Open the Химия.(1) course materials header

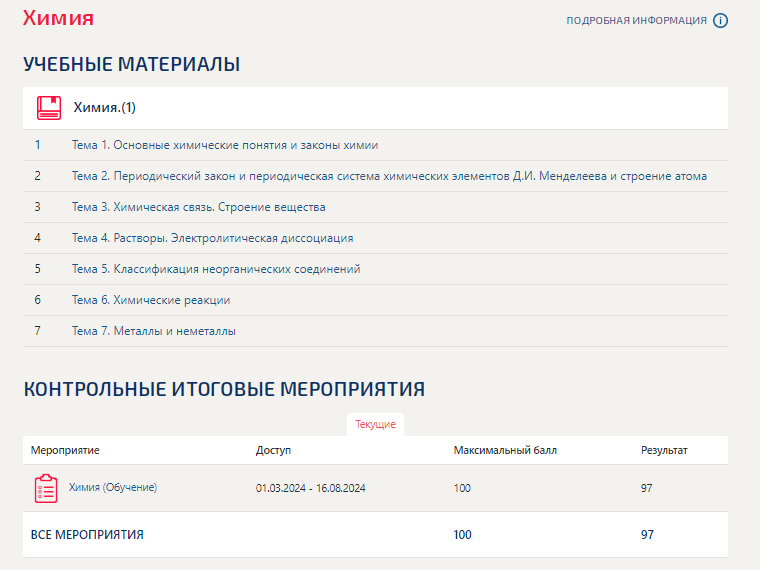coord(375,108)
